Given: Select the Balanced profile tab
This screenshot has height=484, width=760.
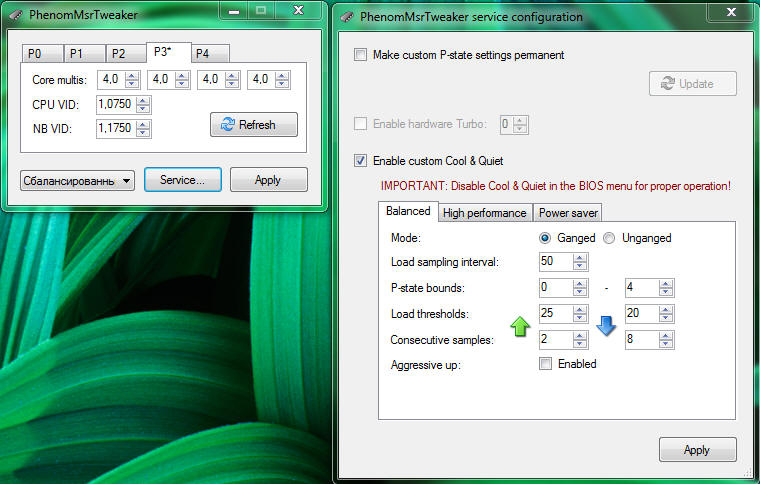Looking at the screenshot, I should click(x=408, y=211).
